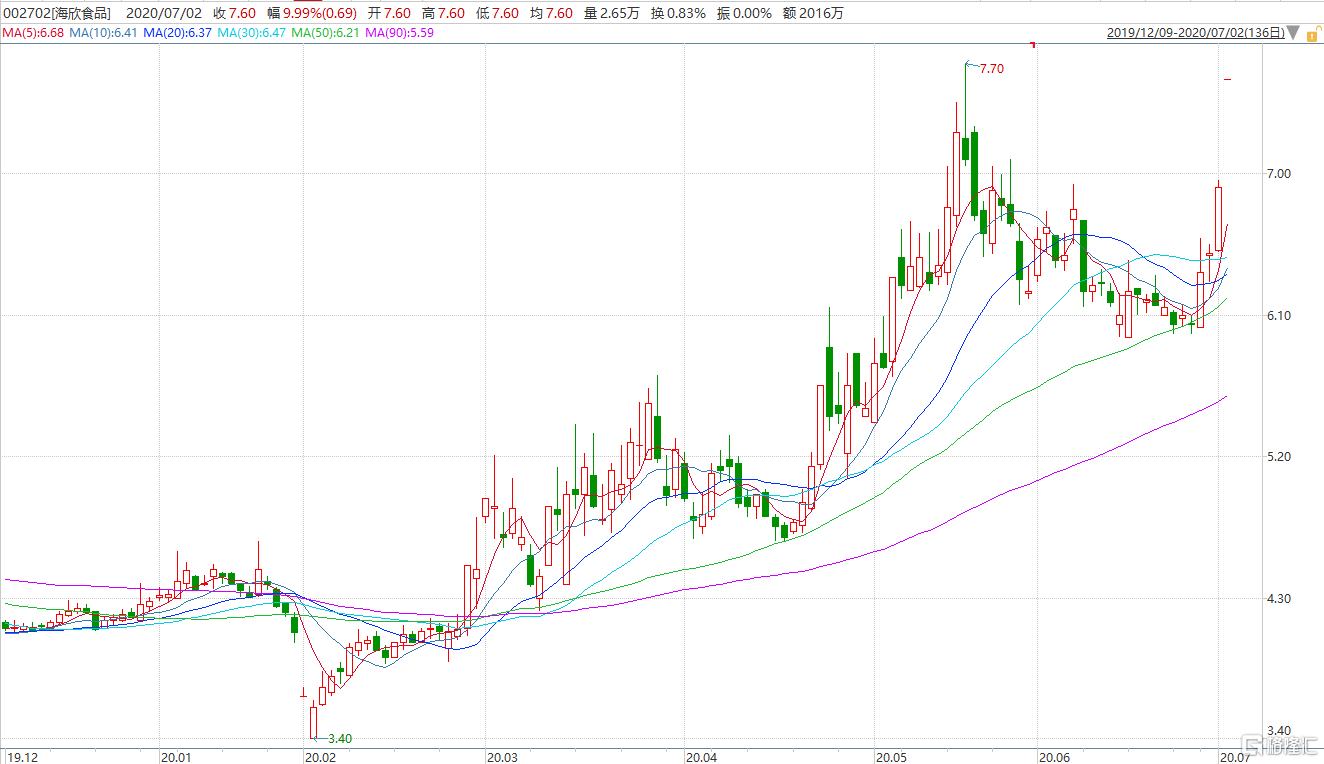Select the MA(50):6.21 indicator label
This screenshot has height=764, width=1324.
click(326, 33)
